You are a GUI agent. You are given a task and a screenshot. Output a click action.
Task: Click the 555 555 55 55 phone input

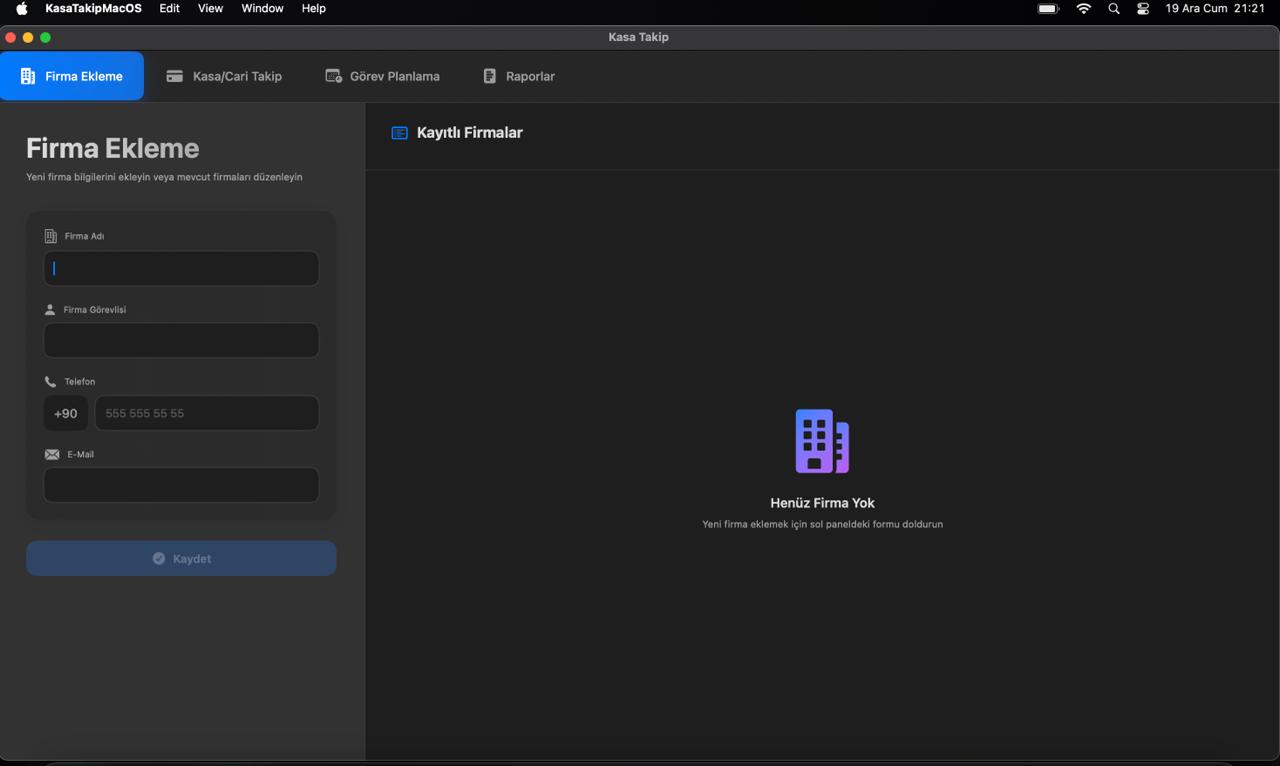click(x=206, y=413)
